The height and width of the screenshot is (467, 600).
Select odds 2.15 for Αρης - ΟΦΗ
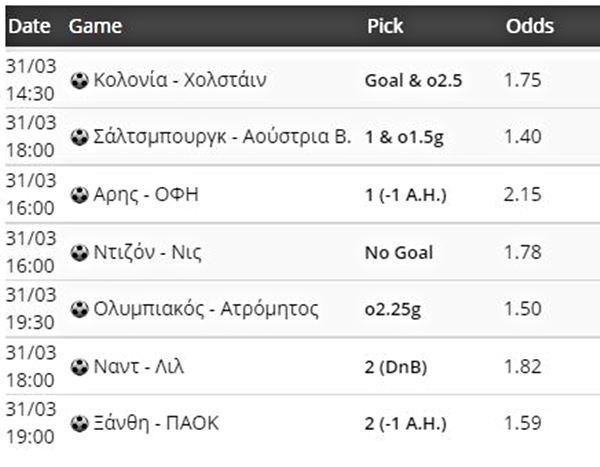pyautogui.click(x=522, y=195)
